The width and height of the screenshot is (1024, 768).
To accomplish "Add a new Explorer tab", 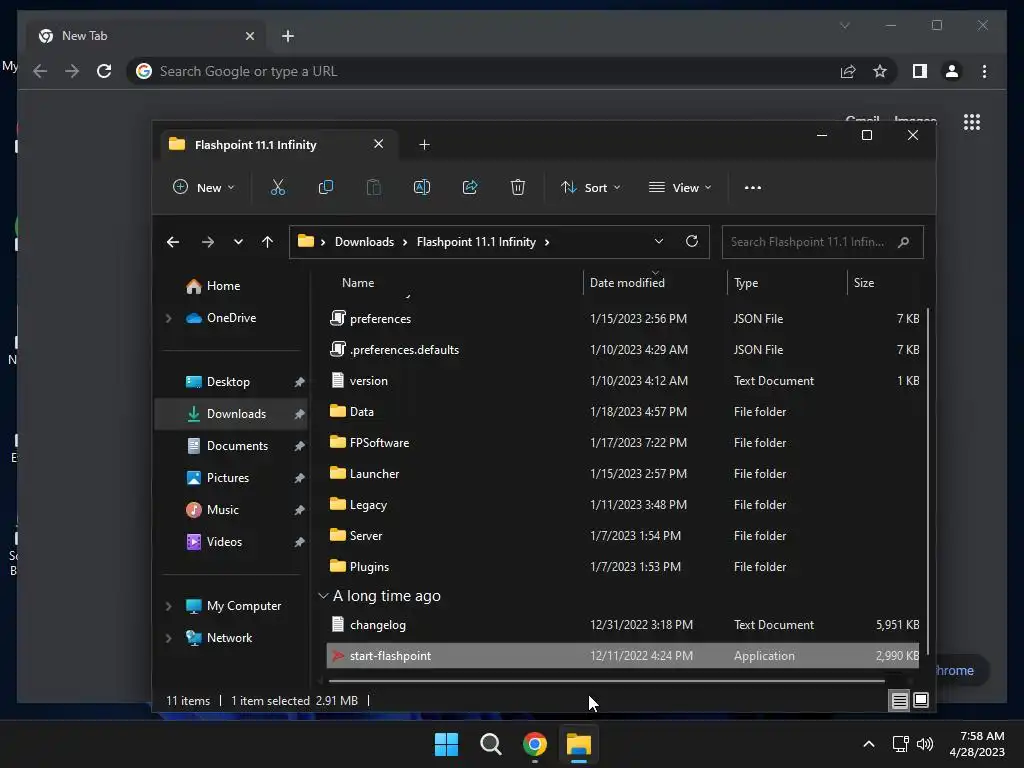I will [424, 144].
